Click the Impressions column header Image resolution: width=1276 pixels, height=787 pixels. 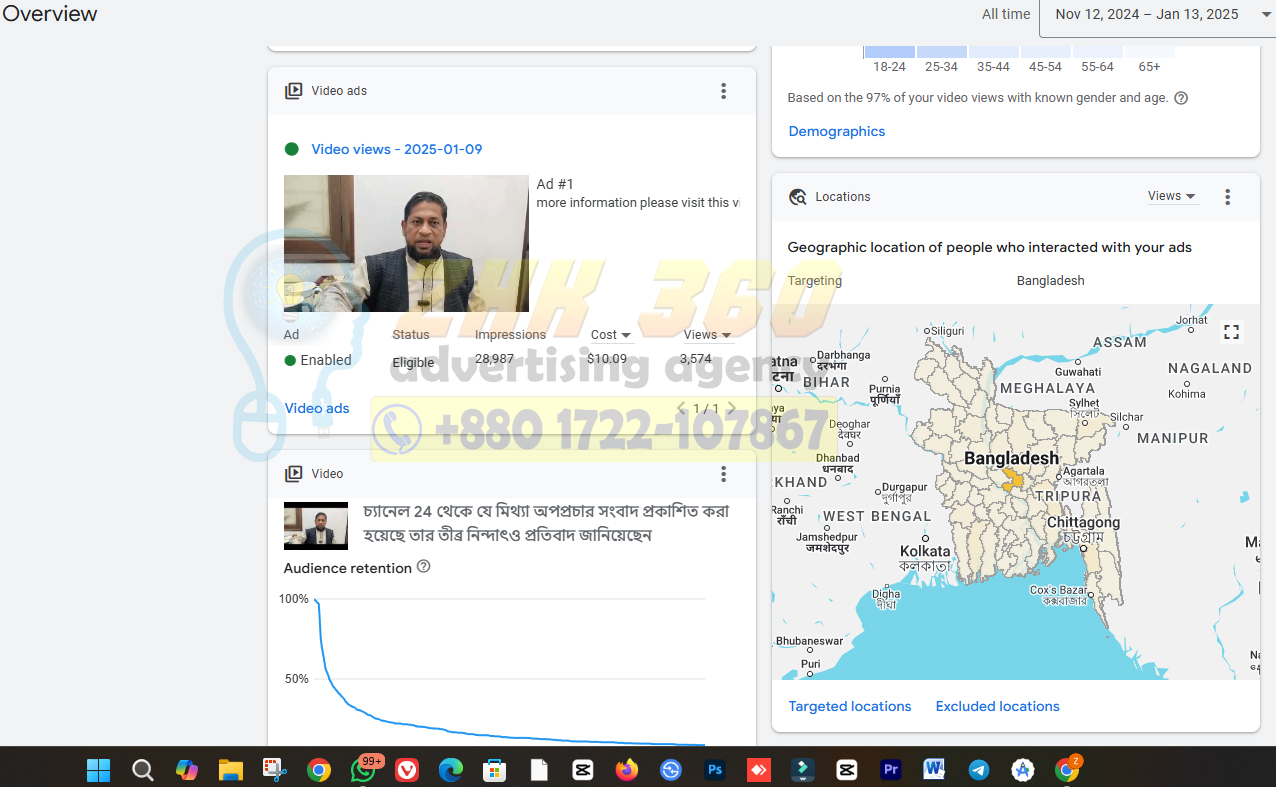[x=510, y=335]
